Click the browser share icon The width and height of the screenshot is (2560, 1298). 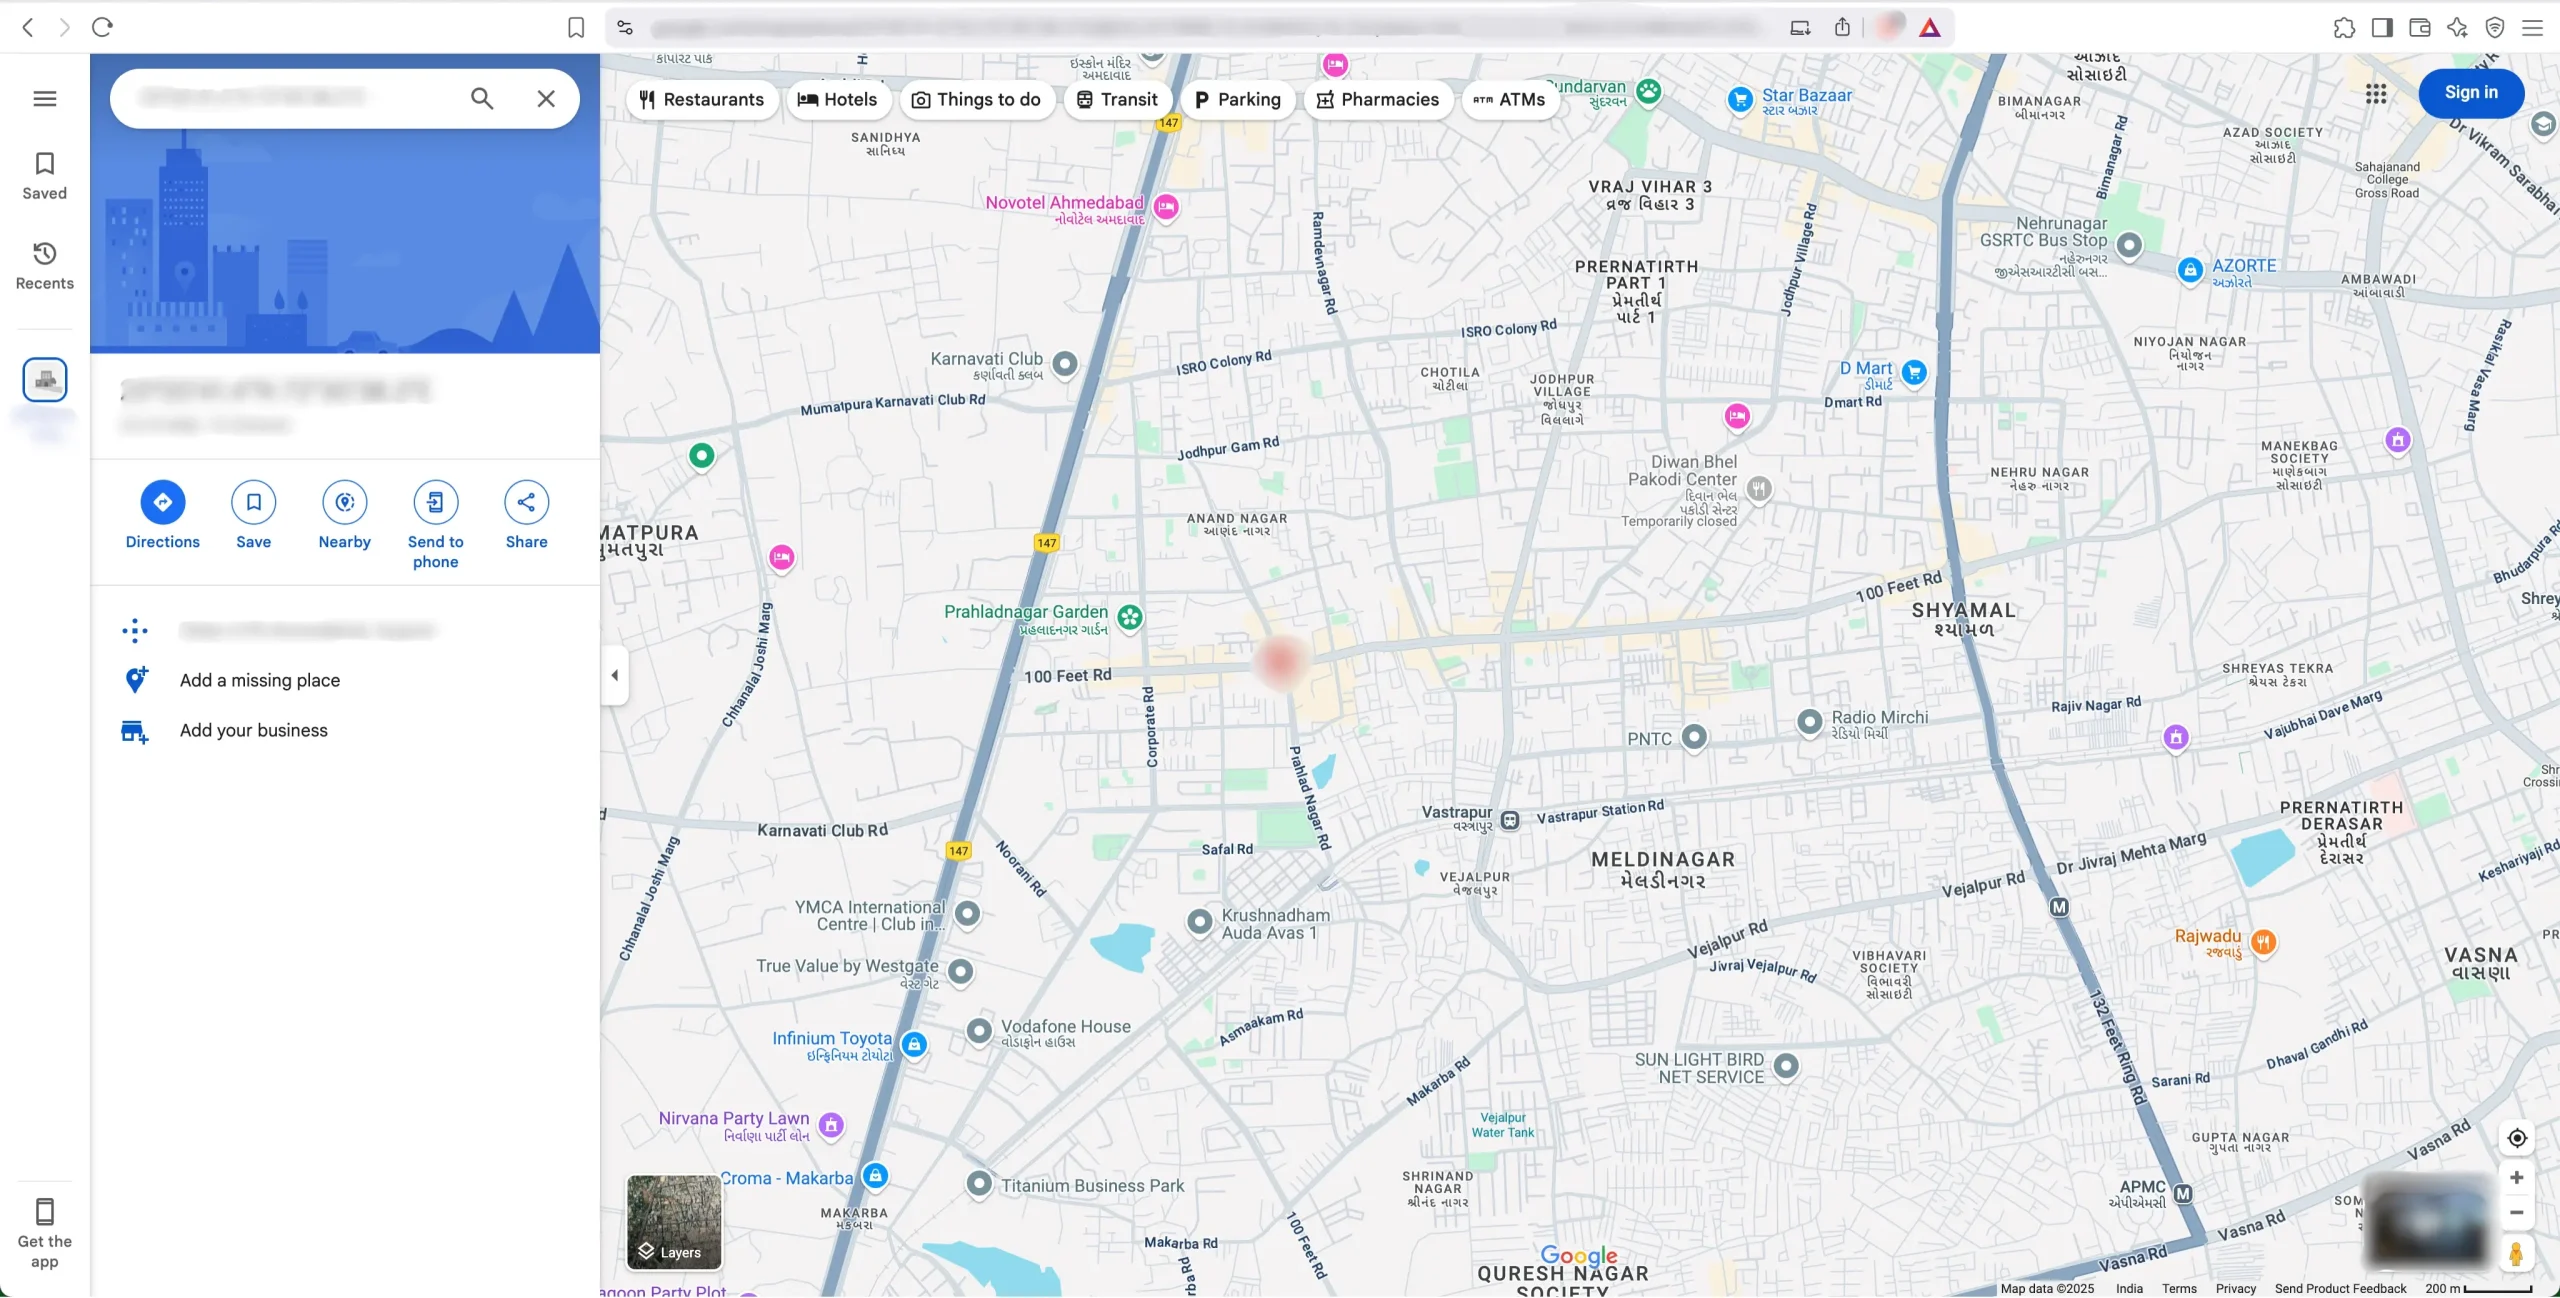(x=1842, y=27)
